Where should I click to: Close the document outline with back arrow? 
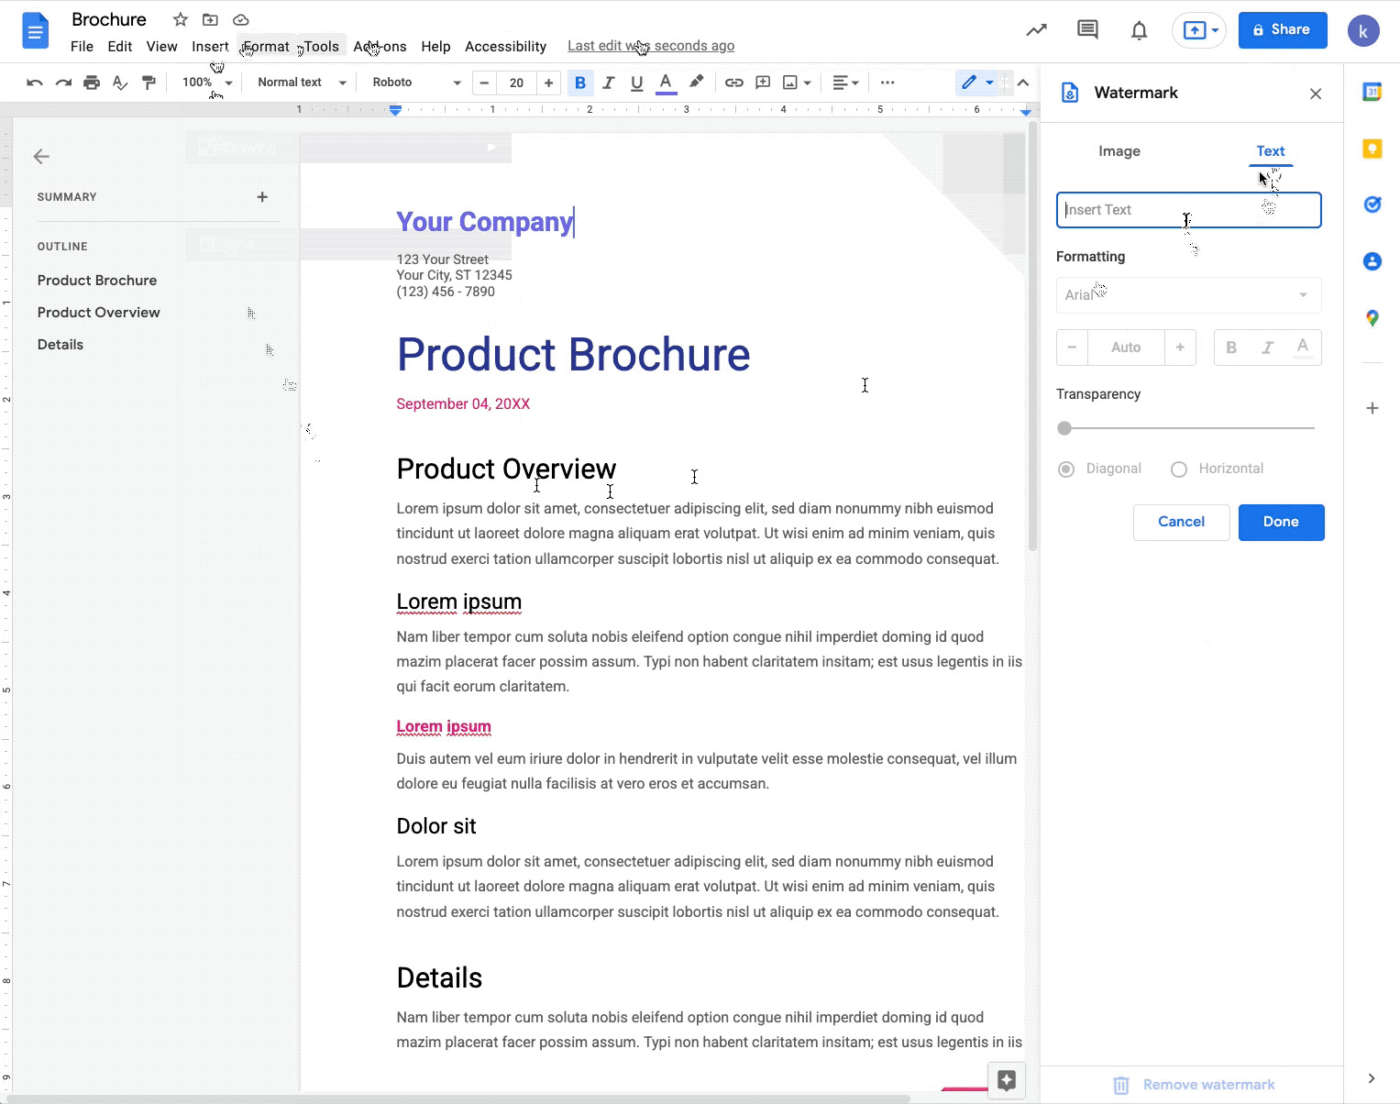coord(41,156)
